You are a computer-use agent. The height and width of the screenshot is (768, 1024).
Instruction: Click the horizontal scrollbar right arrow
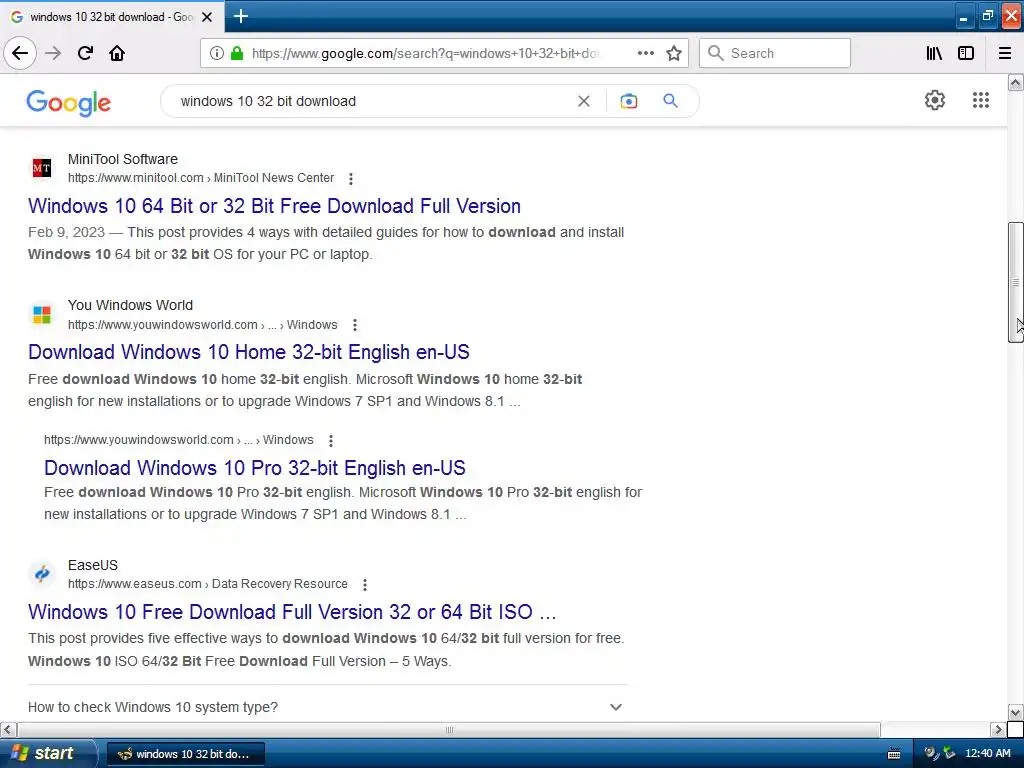(998, 729)
